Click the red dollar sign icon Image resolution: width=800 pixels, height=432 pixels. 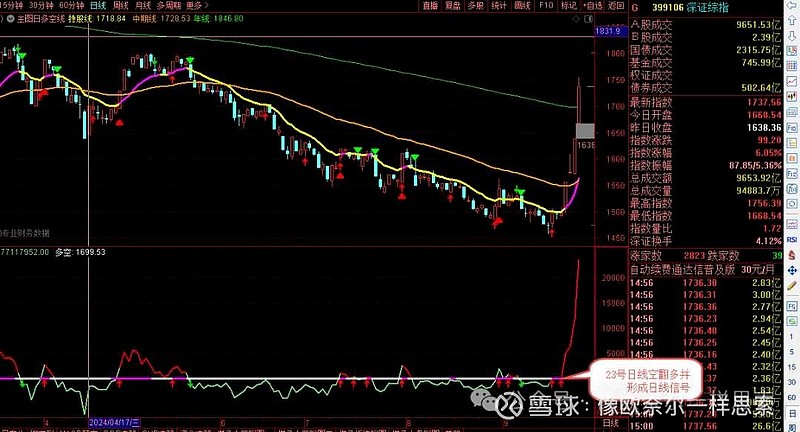coord(792,255)
